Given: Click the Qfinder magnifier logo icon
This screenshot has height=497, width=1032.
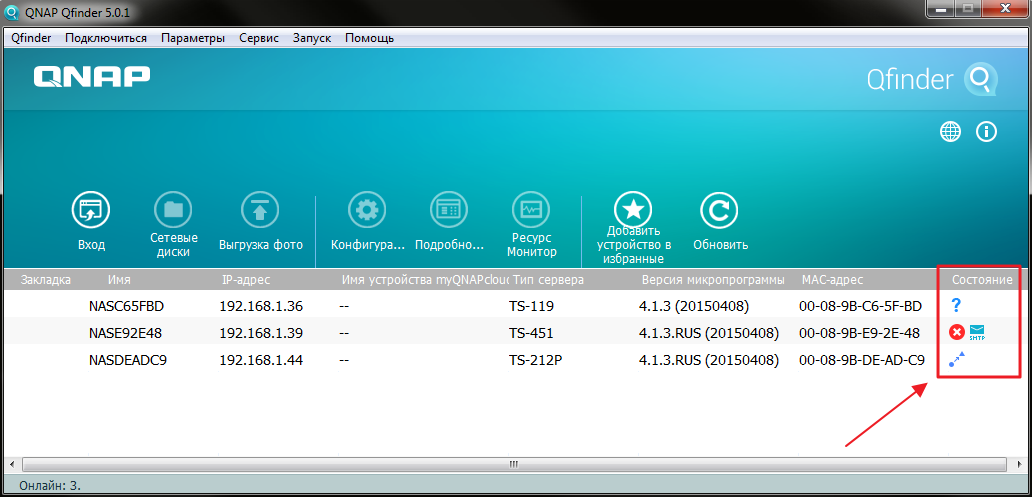Looking at the screenshot, I should click(979, 80).
